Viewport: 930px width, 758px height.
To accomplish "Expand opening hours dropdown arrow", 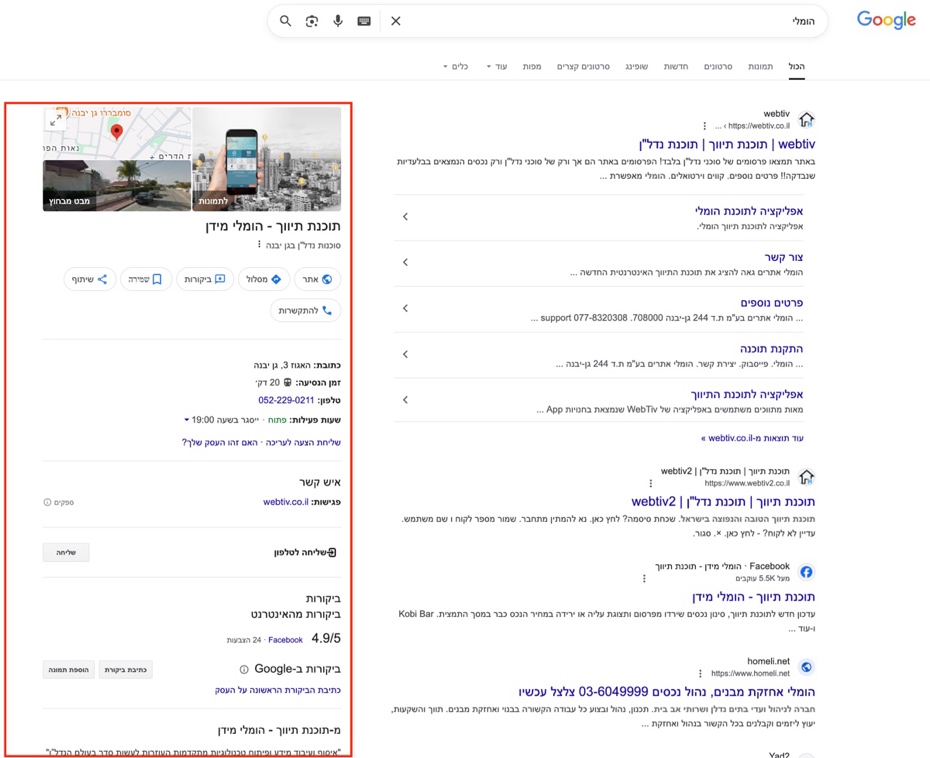I will pos(186,420).
